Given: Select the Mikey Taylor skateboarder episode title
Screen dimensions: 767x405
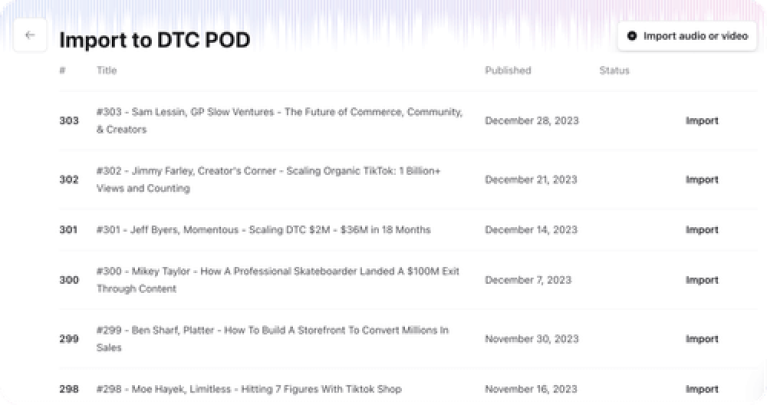Looking at the screenshot, I should (277, 280).
